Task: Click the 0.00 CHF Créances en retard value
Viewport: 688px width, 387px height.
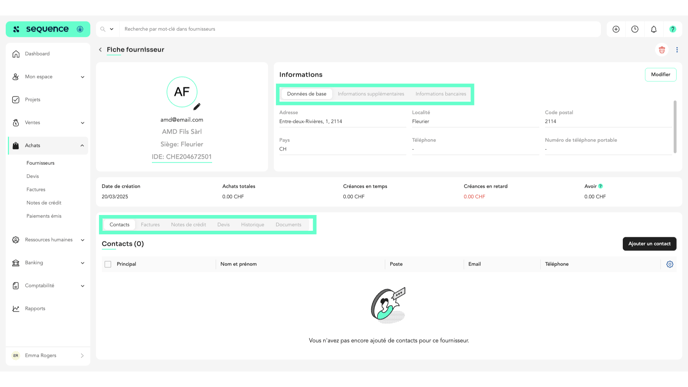Action: 474,197
